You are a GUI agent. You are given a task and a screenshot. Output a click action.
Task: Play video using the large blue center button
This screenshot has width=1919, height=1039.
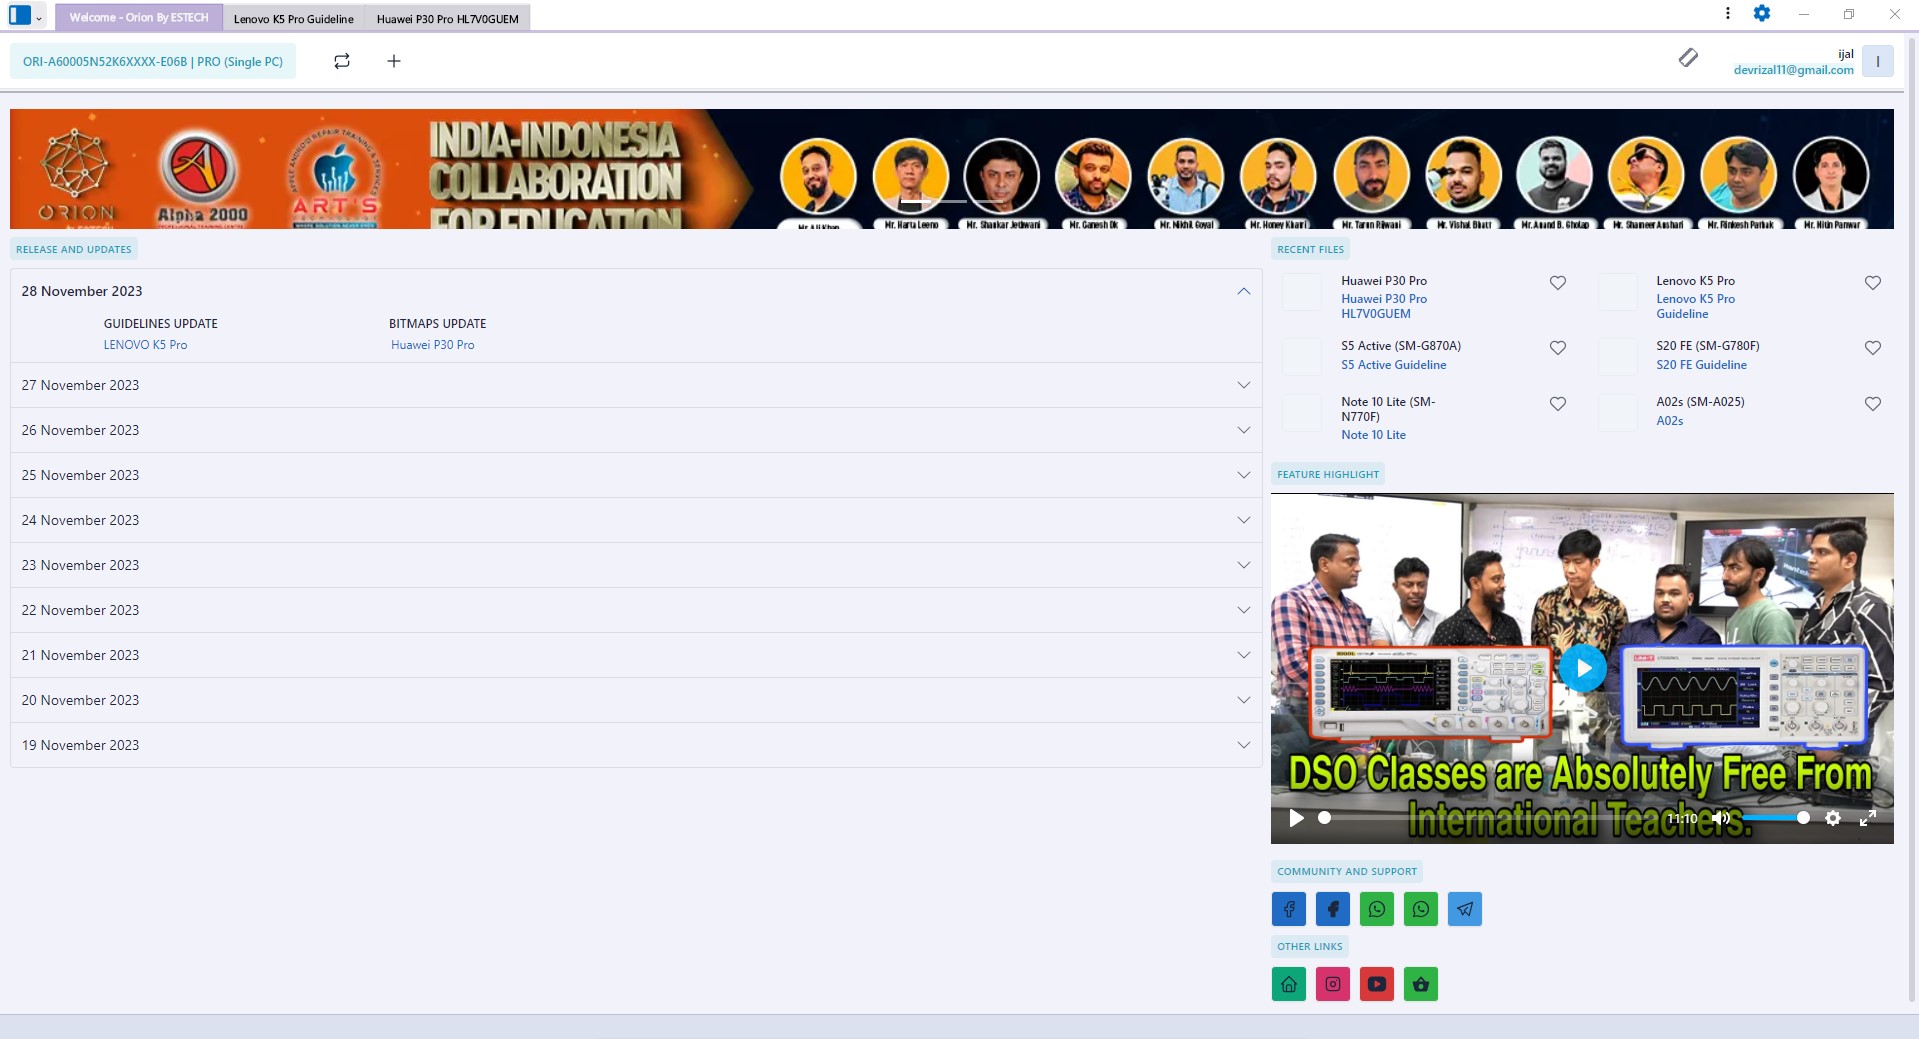[1583, 668]
